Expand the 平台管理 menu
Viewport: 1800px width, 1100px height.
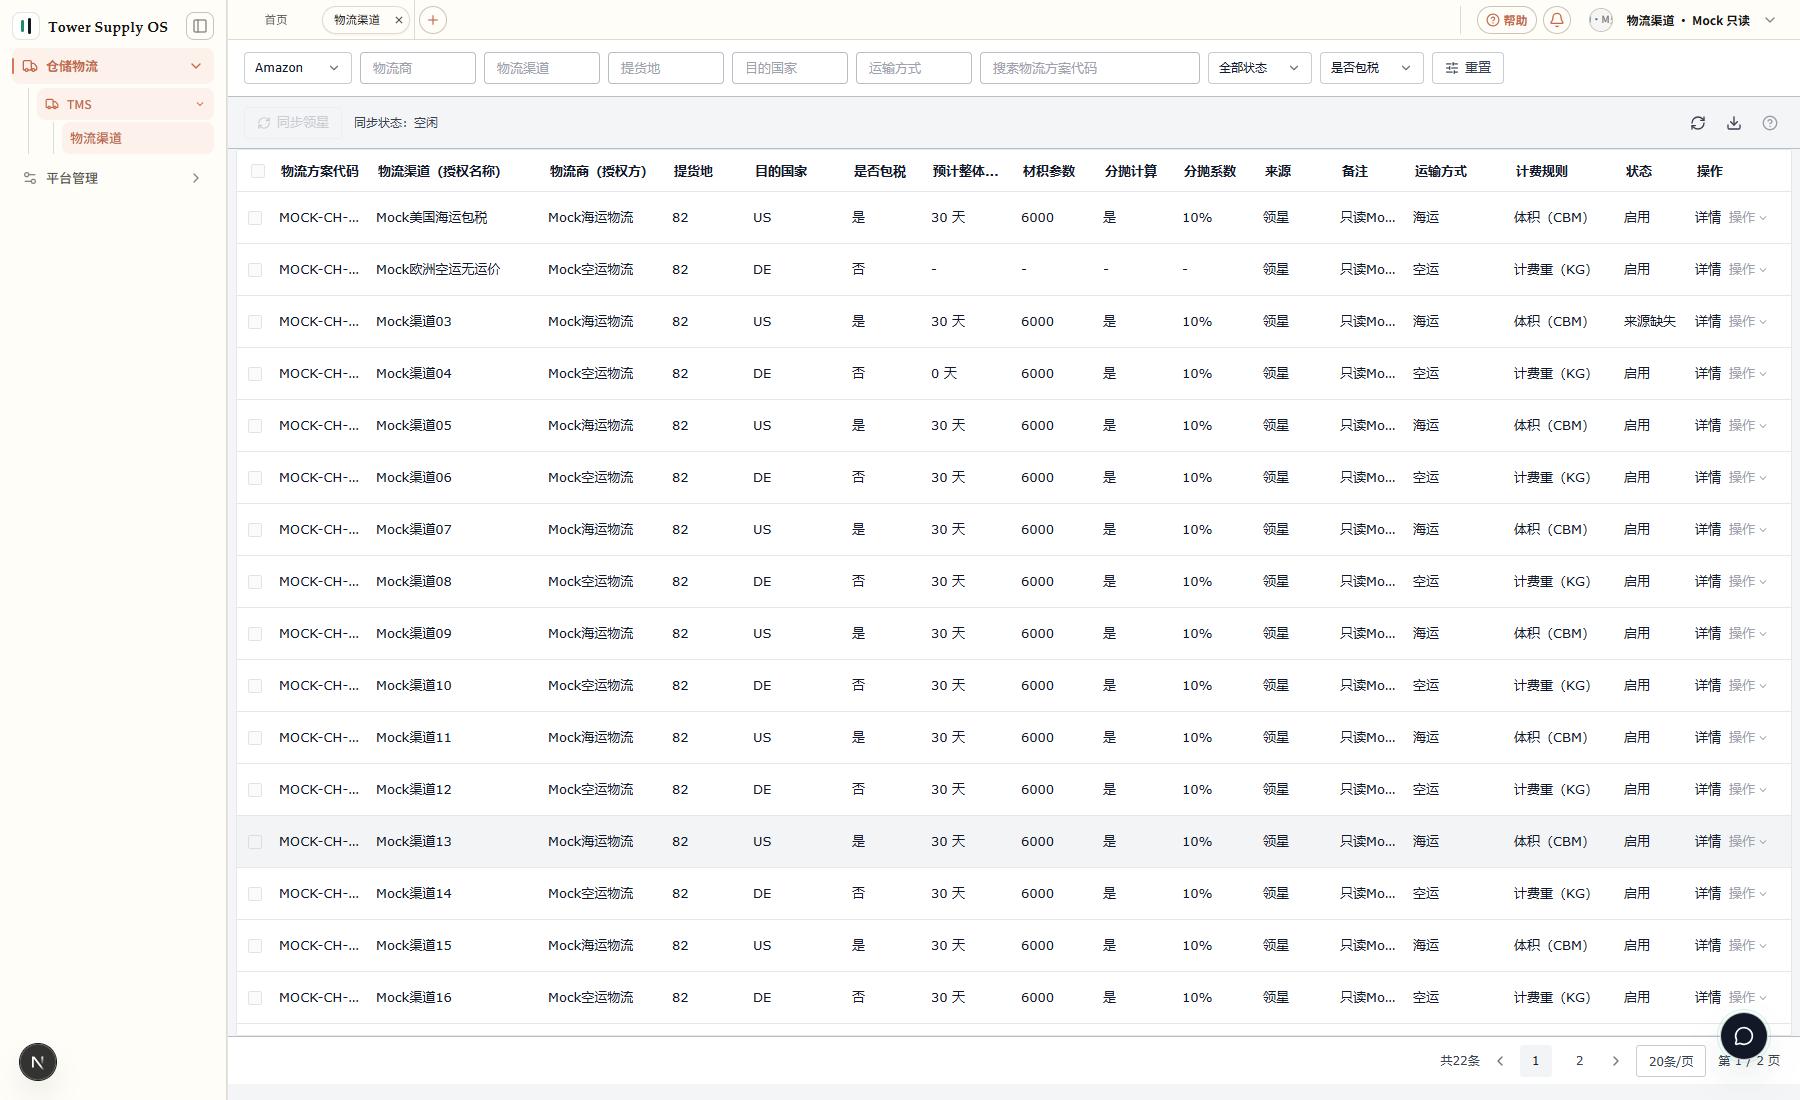113,178
